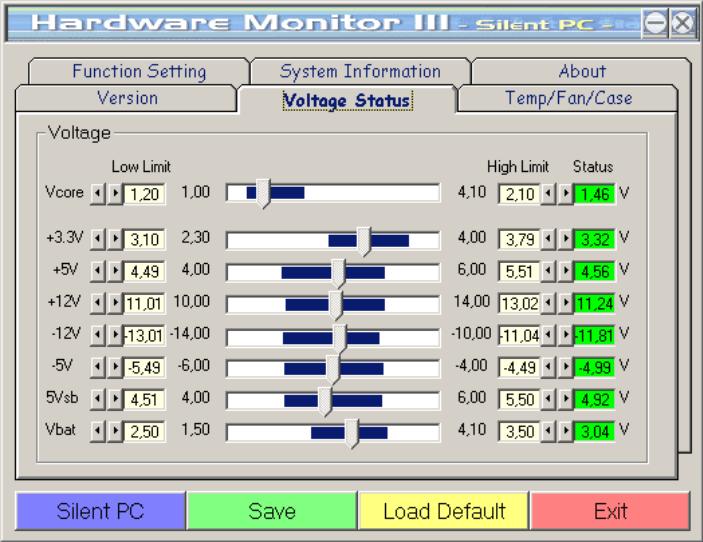The height and width of the screenshot is (542, 703).
Task: Increase the Vcore low limit
Action: (x=115, y=194)
